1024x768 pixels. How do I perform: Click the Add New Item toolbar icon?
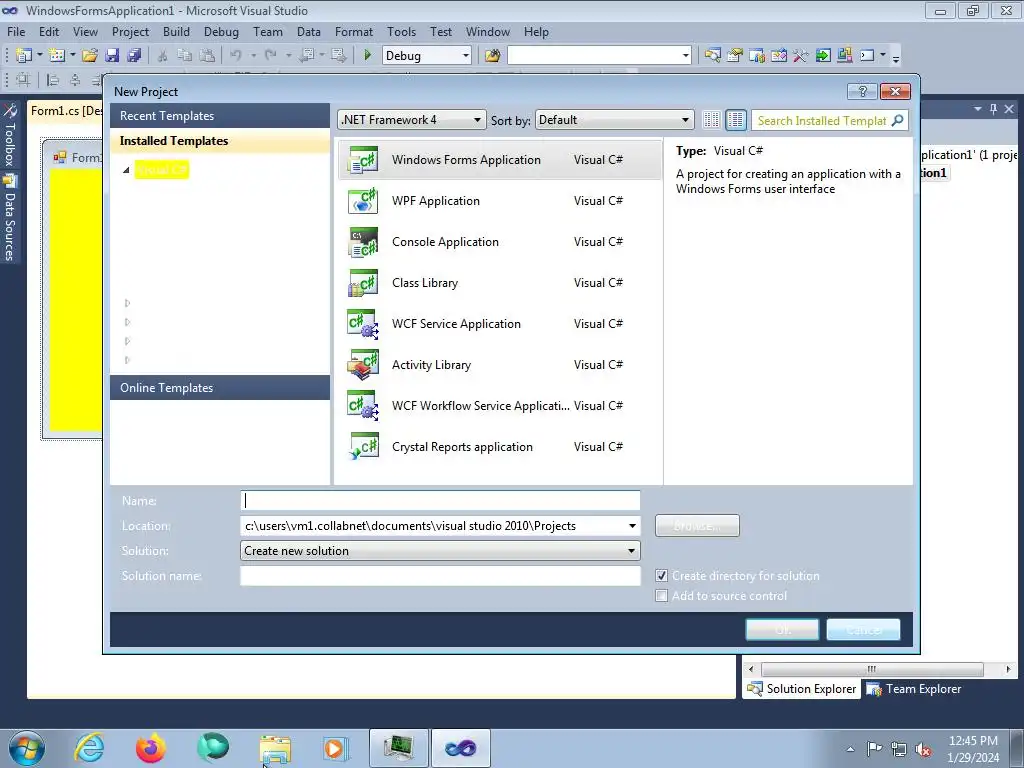pyautogui.click(x=57, y=56)
